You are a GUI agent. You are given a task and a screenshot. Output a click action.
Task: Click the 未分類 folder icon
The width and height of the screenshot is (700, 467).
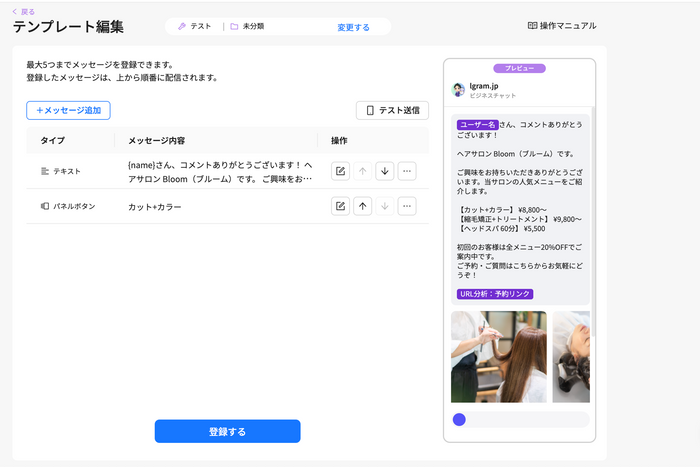coord(234,27)
